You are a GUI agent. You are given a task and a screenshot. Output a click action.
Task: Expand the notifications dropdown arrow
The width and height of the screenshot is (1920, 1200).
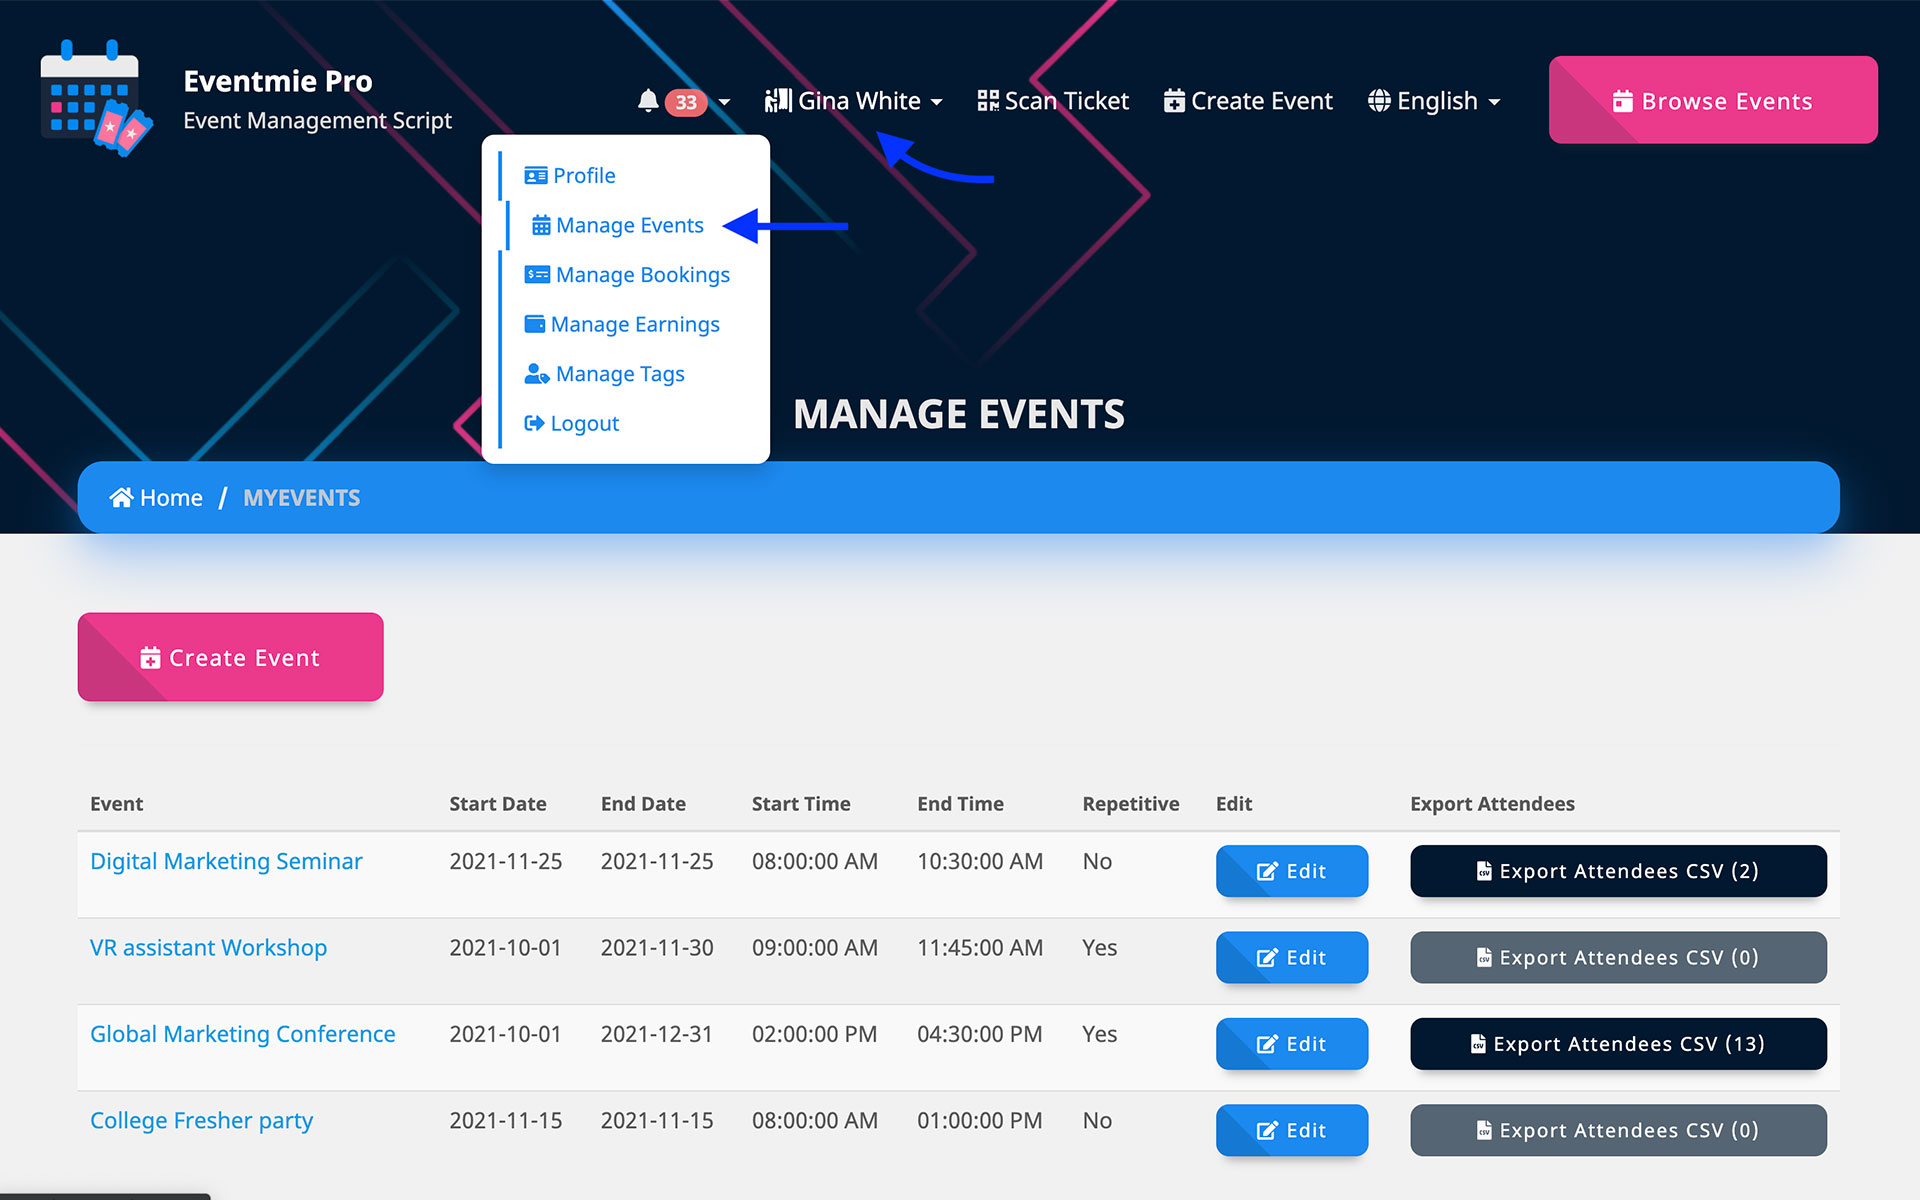(724, 102)
